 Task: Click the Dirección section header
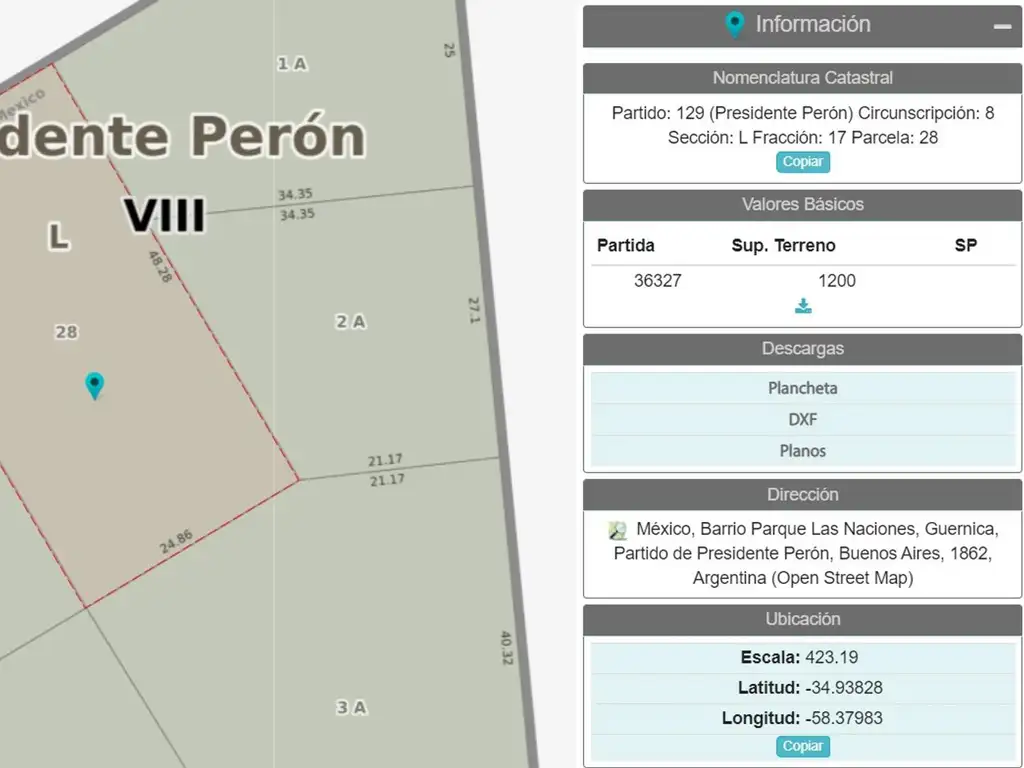coord(802,494)
